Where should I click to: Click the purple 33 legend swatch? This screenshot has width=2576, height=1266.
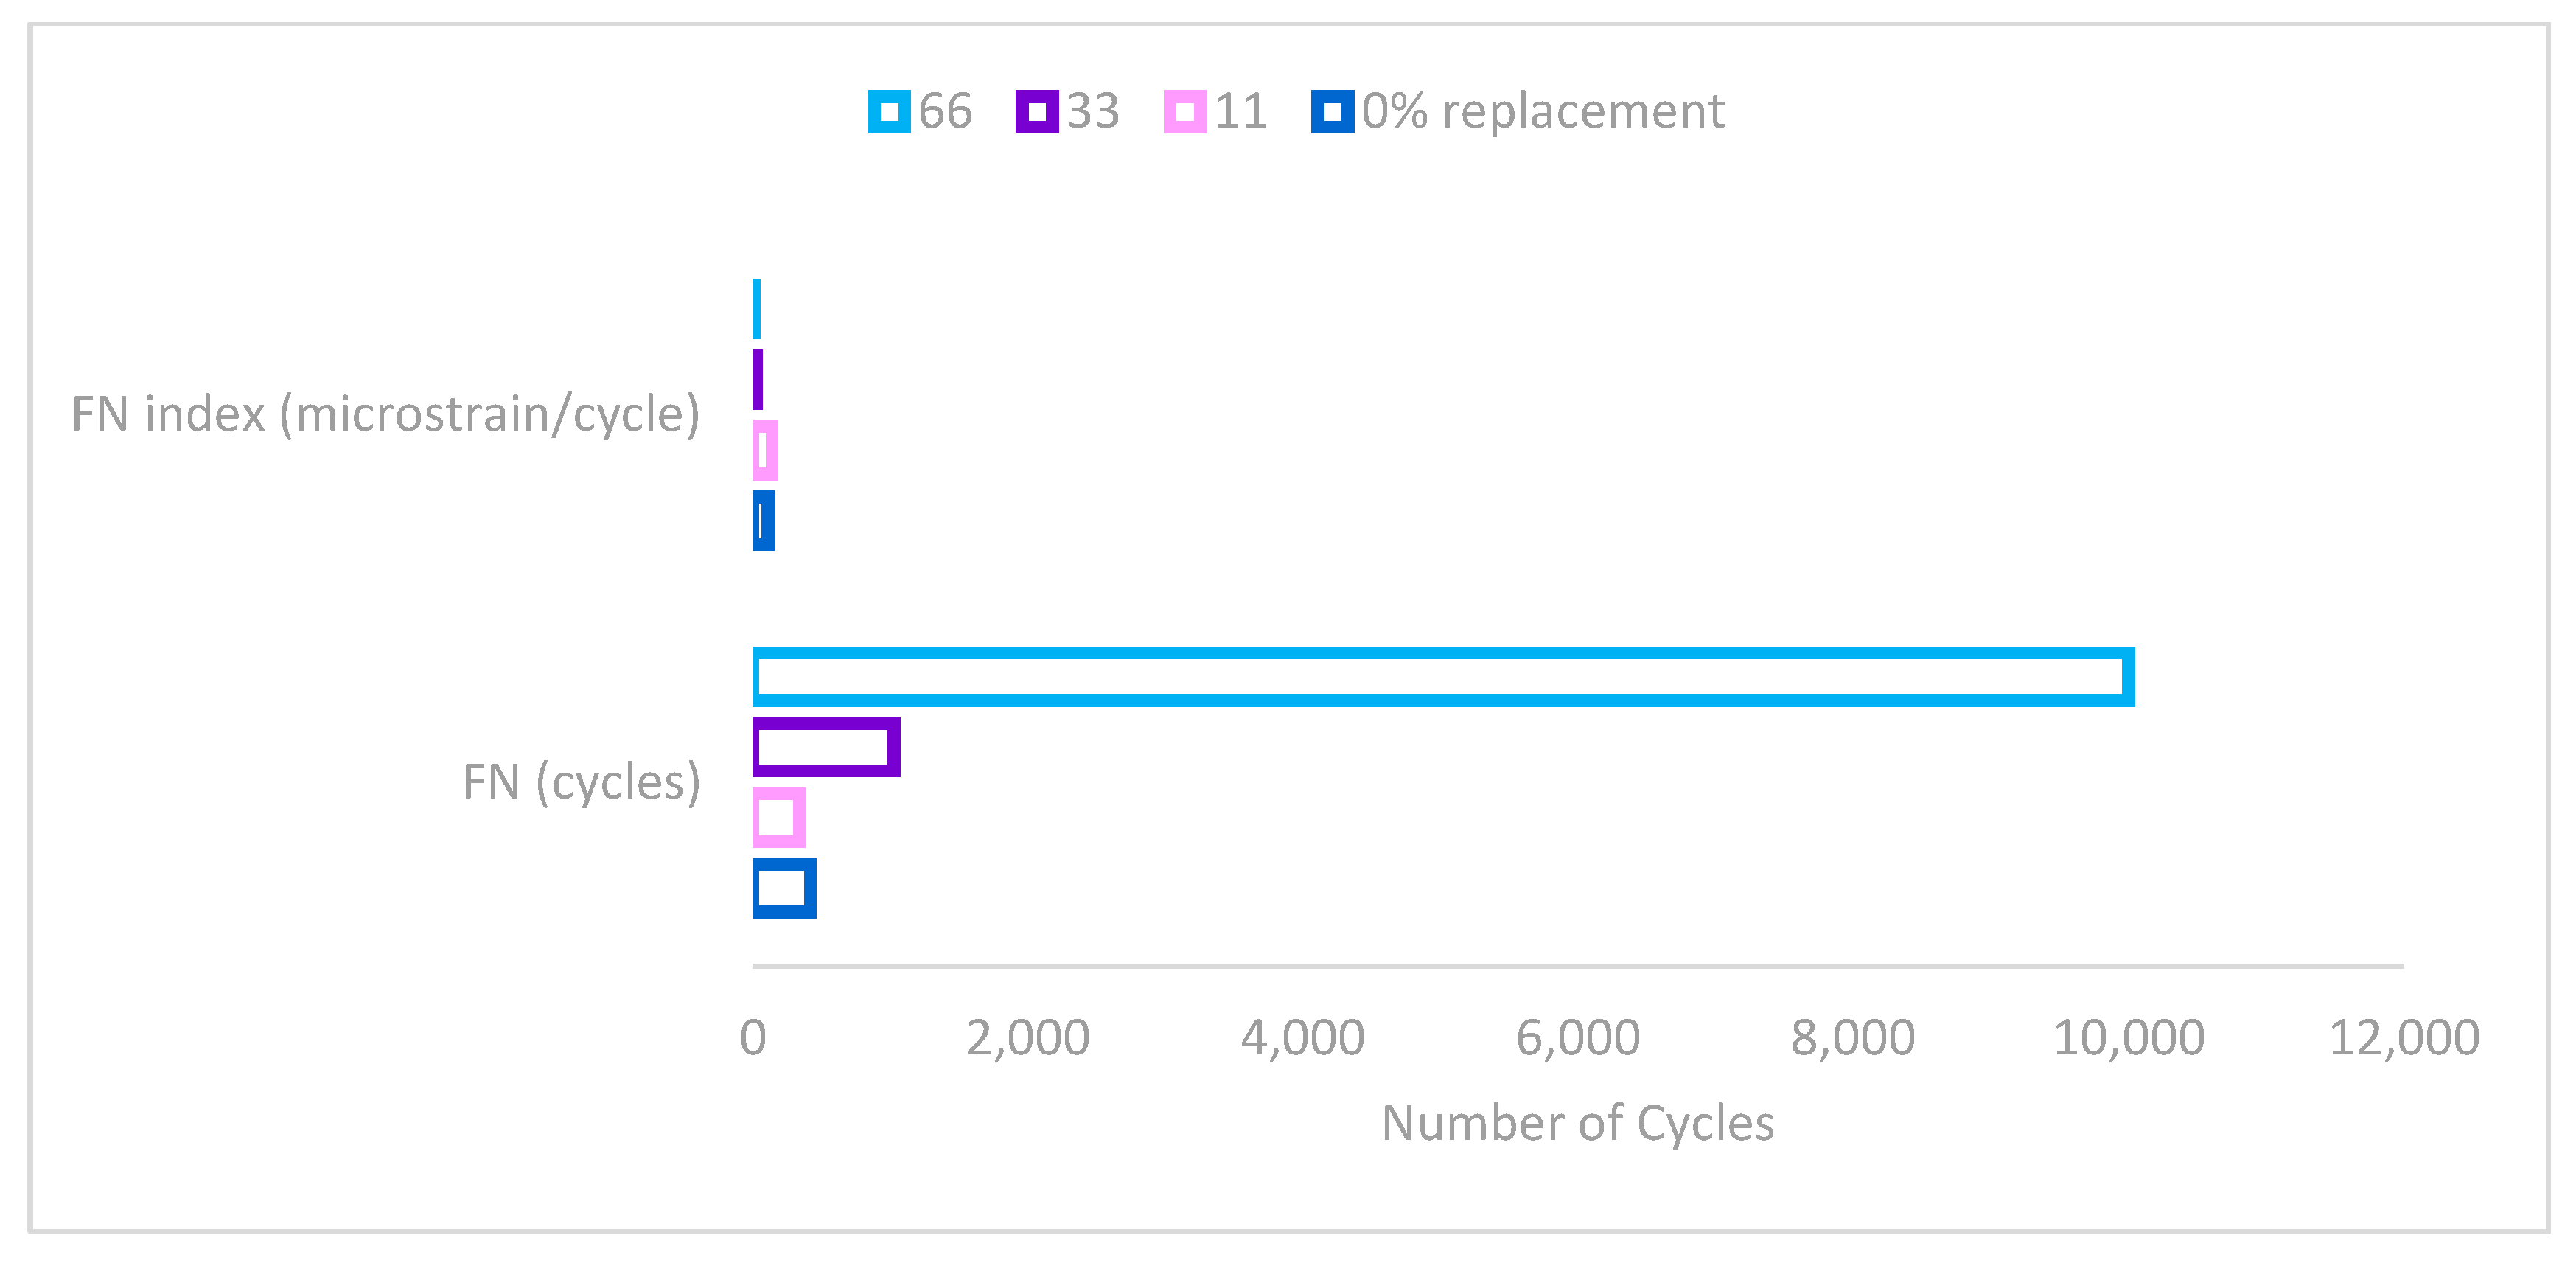point(1036,111)
